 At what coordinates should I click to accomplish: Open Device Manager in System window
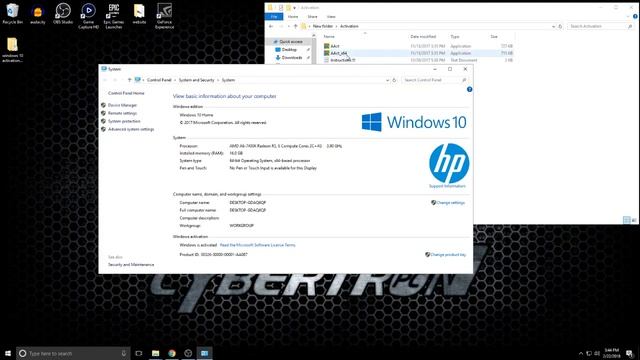(122, 105)
